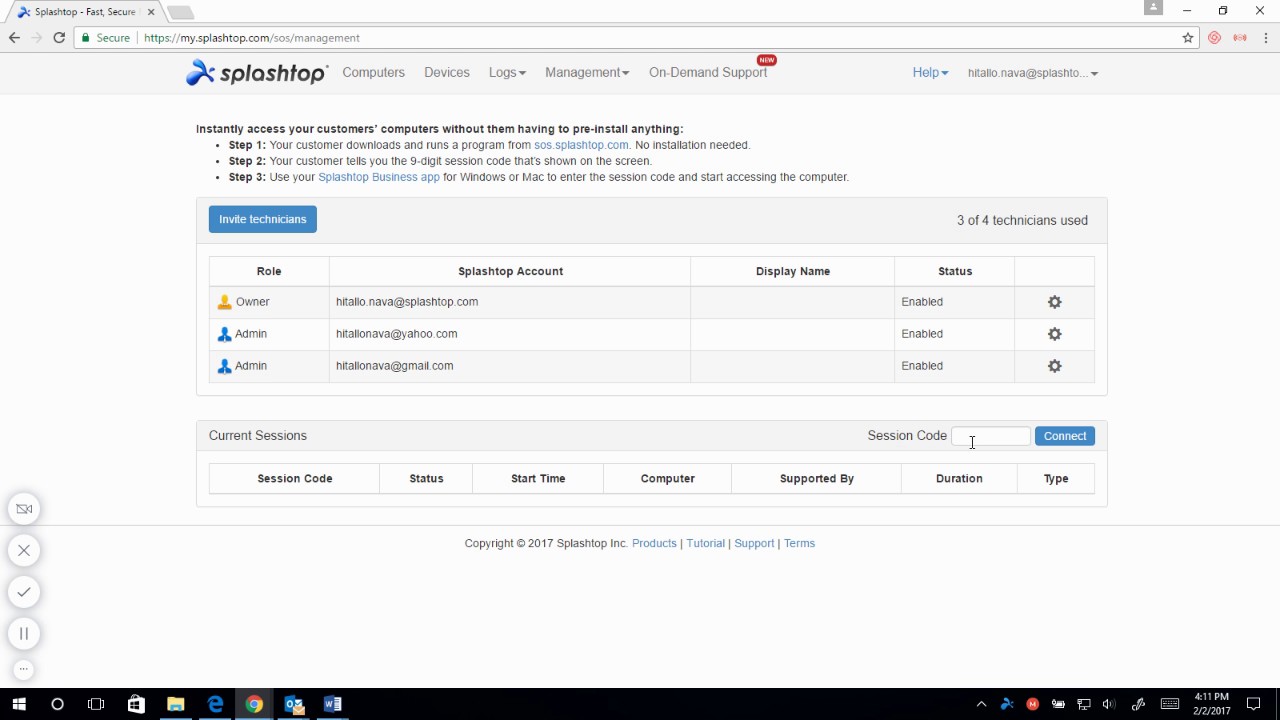
Task: Open the Windows Start menu
Action: pos(18,704)
